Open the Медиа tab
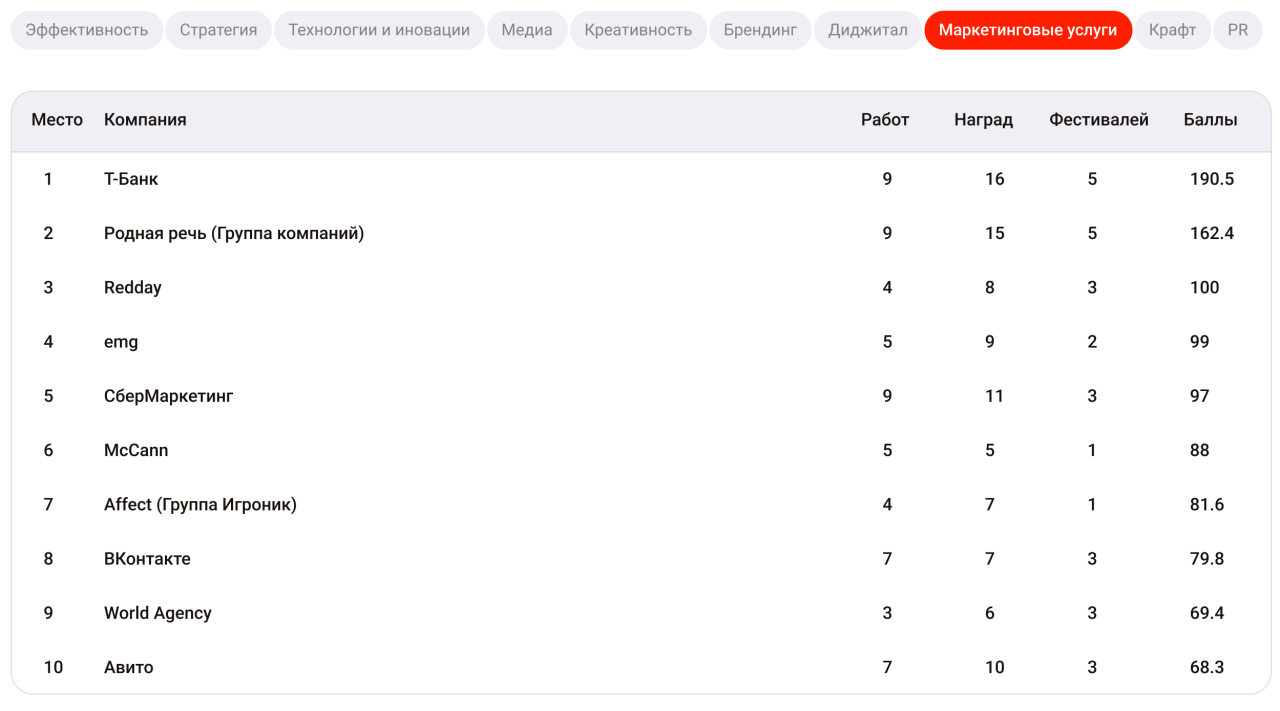The image size is (1280, 711). 527,30
